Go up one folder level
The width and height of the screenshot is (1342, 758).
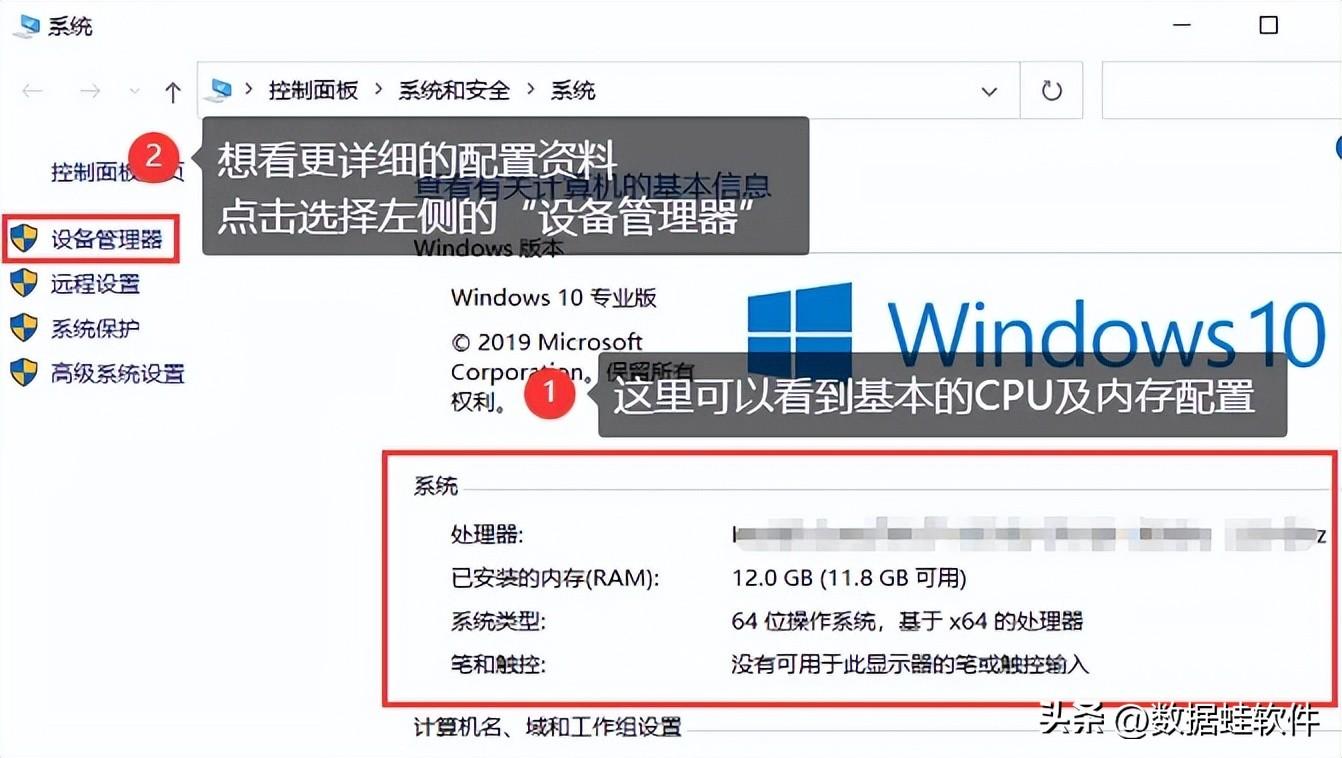(x=173, y=92)
